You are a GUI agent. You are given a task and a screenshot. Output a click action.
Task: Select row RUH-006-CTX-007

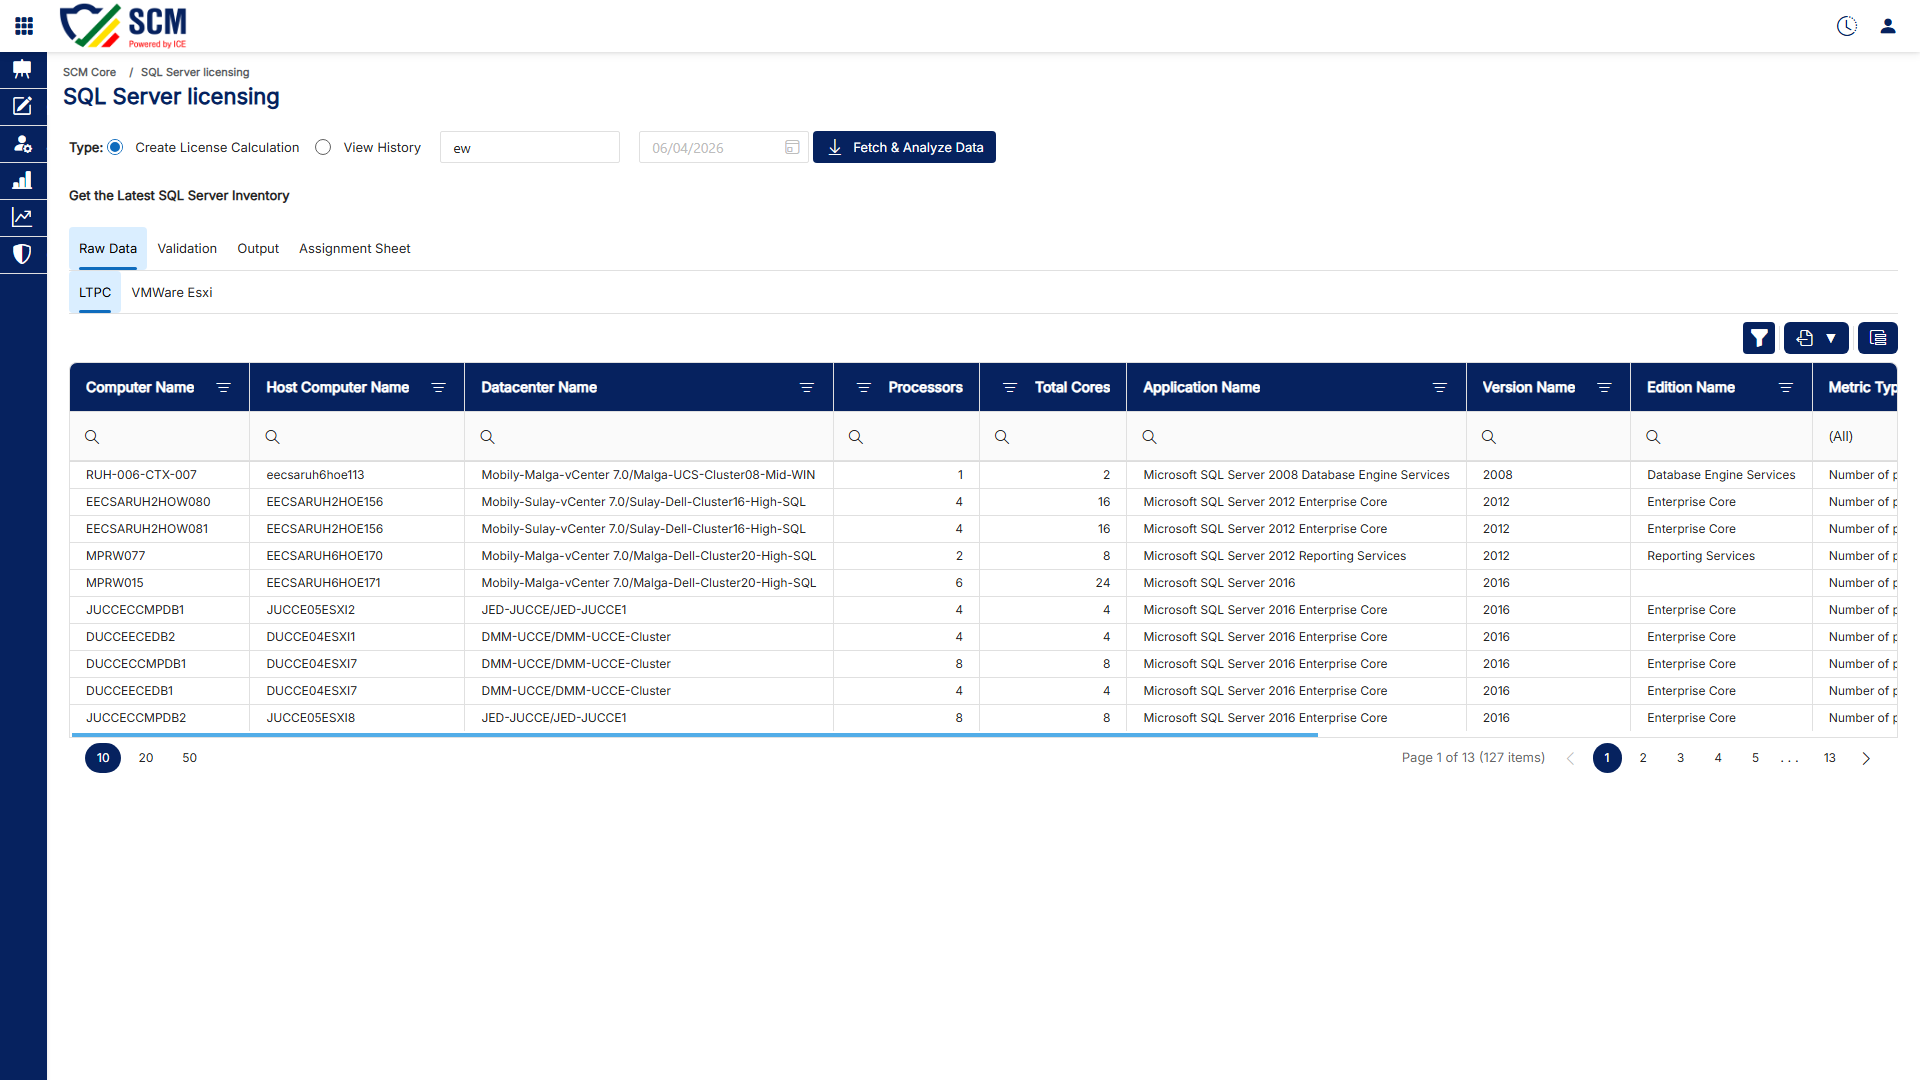point(983,475)
